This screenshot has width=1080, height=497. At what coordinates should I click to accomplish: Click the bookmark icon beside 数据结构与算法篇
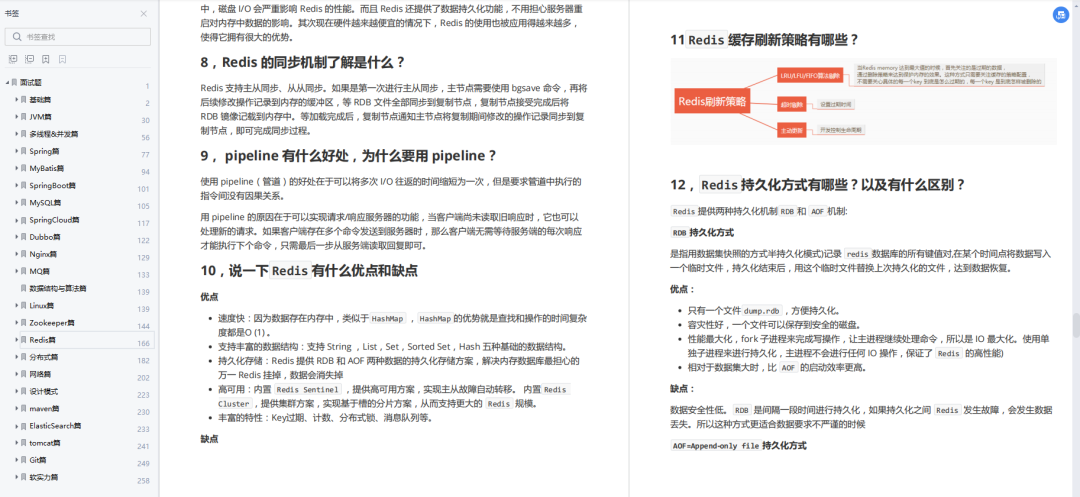tap(24, 288)
